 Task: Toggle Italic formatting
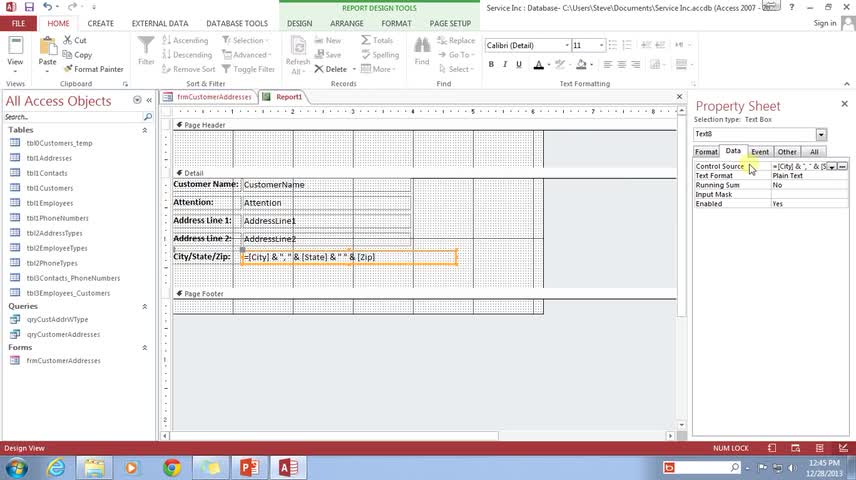(x=505, y=64)
